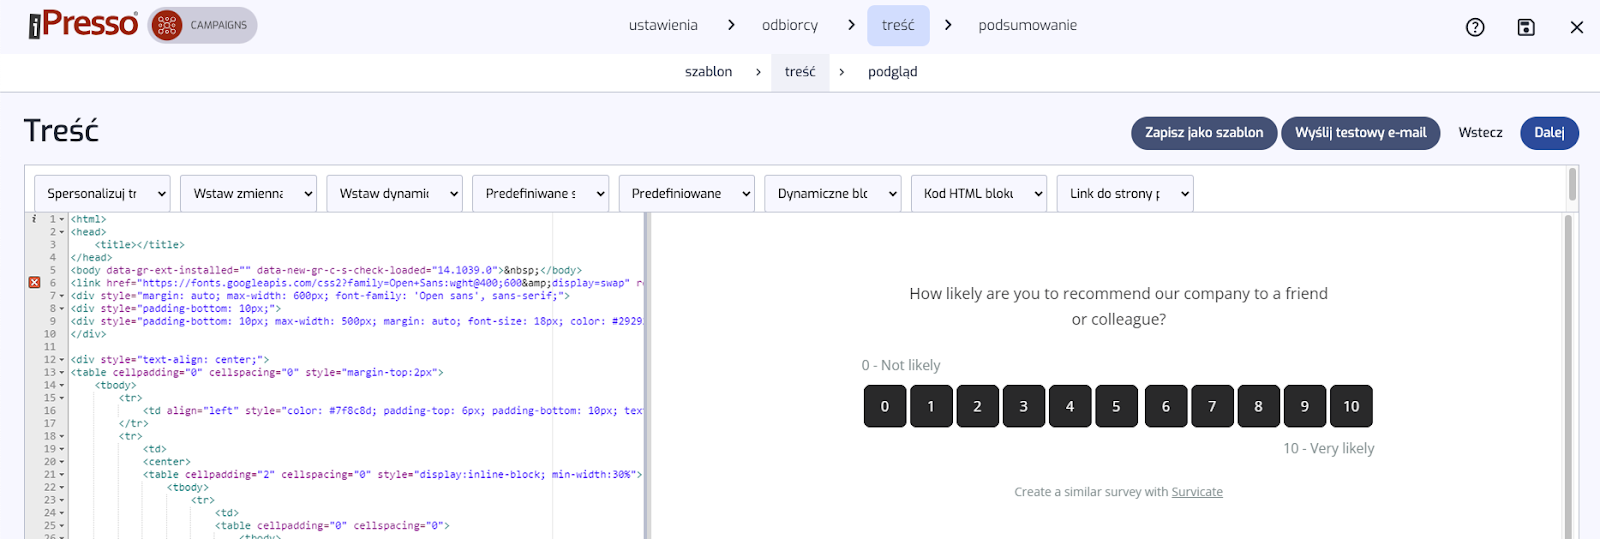Select score 8 in survey preview
This screenshot has height=539, width=1600.
coord(1258,406)
